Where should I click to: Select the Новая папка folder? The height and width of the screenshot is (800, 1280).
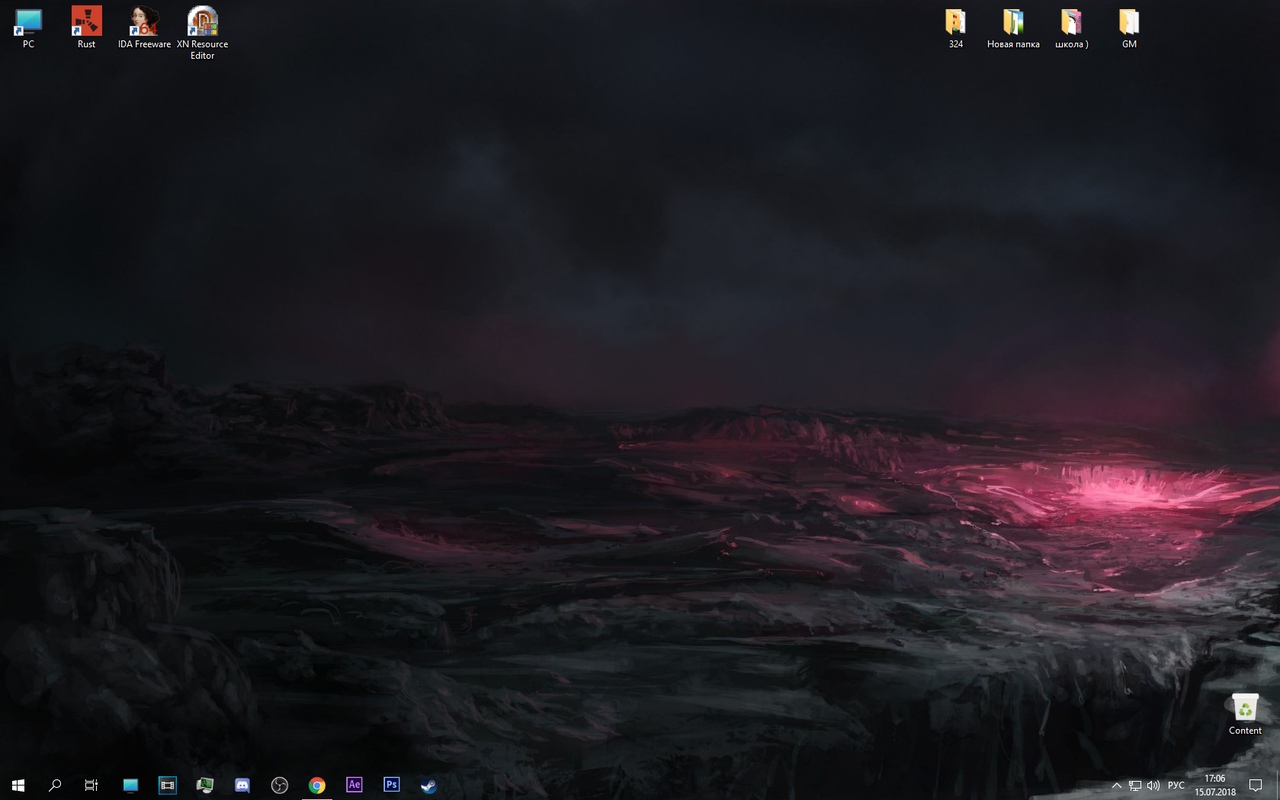click(1013, 29)
